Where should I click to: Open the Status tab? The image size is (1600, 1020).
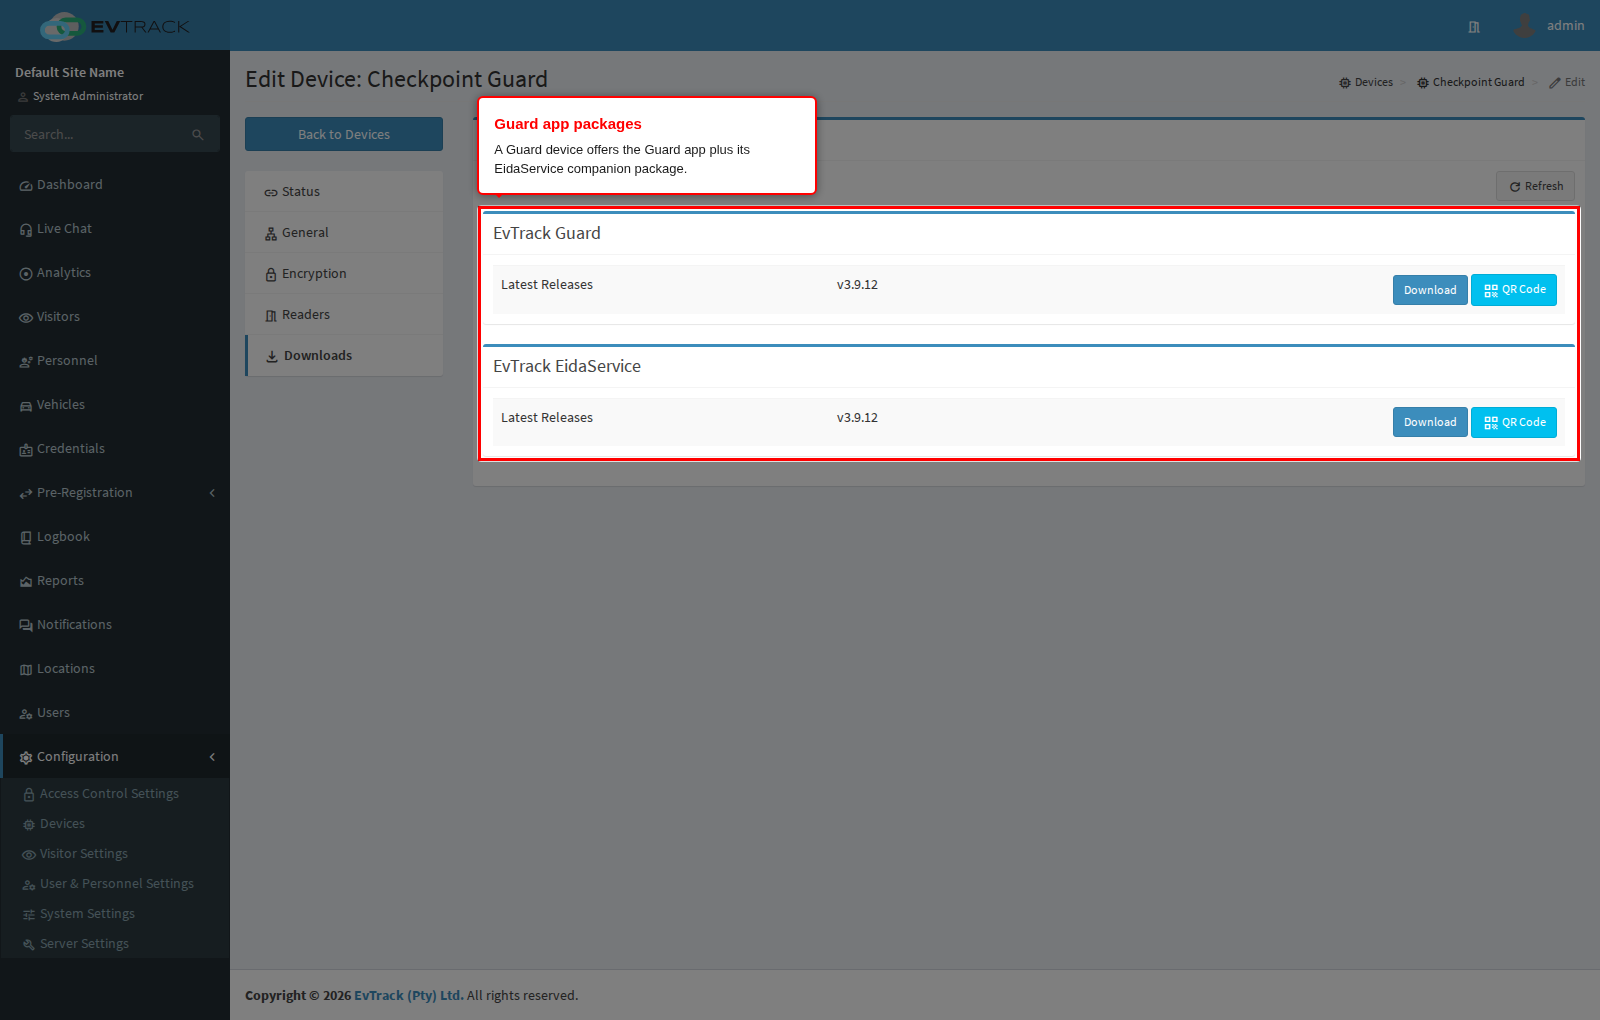(x=344, y=192)
